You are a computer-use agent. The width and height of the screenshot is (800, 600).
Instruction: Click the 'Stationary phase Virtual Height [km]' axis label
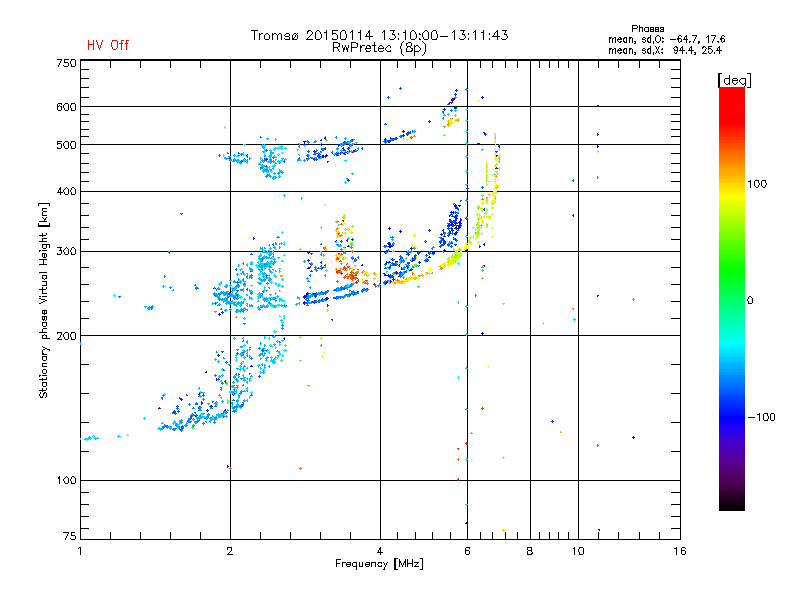(x=43, y=300)
